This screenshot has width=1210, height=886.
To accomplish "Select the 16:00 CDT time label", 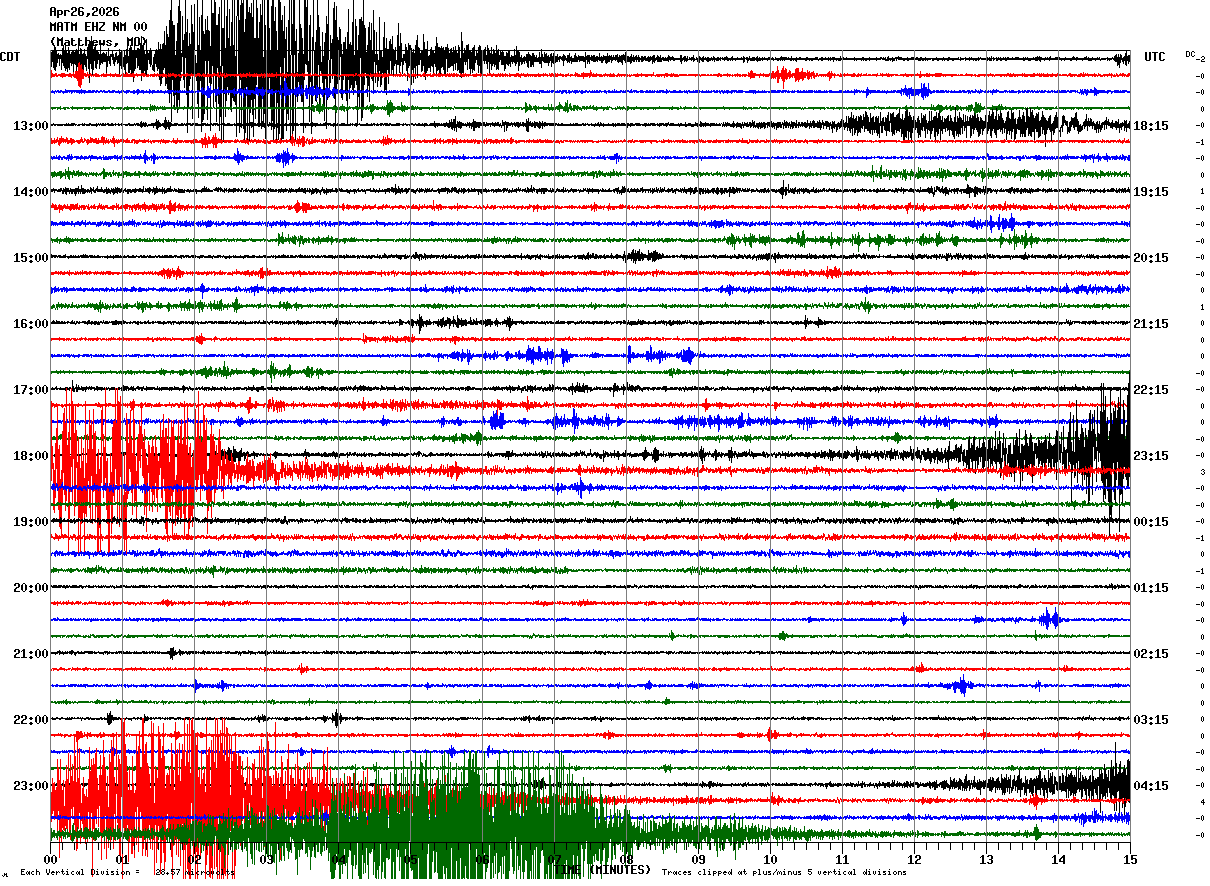I will point(31,324).
